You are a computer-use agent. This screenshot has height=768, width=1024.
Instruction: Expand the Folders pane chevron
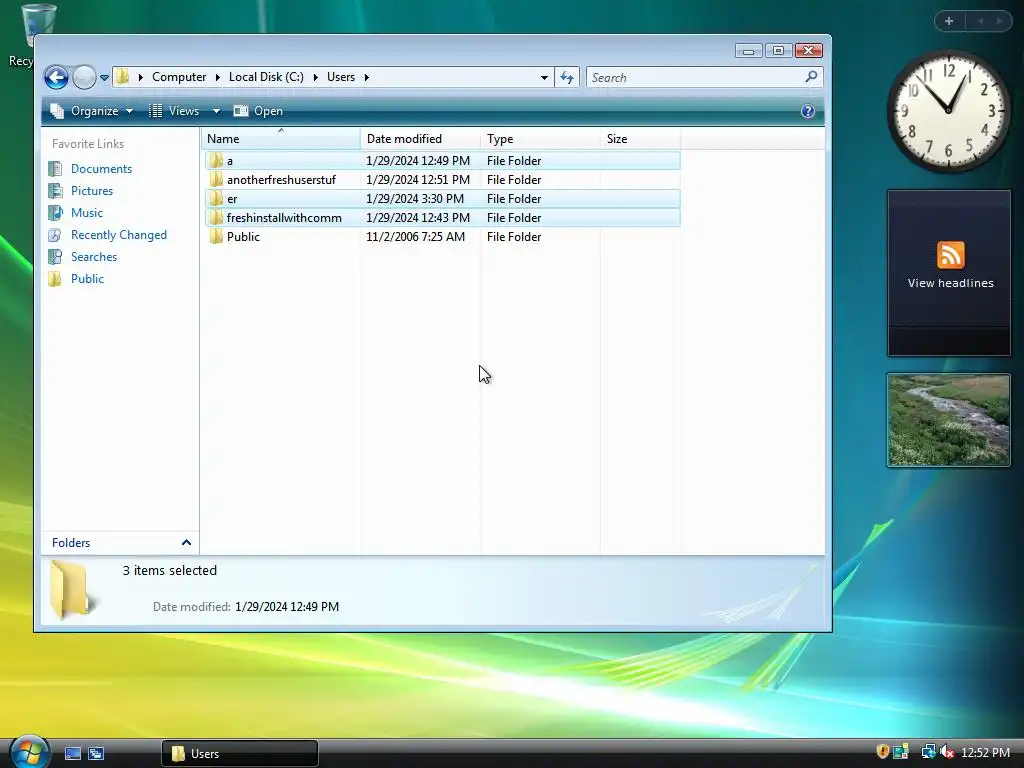click(186, 543)
